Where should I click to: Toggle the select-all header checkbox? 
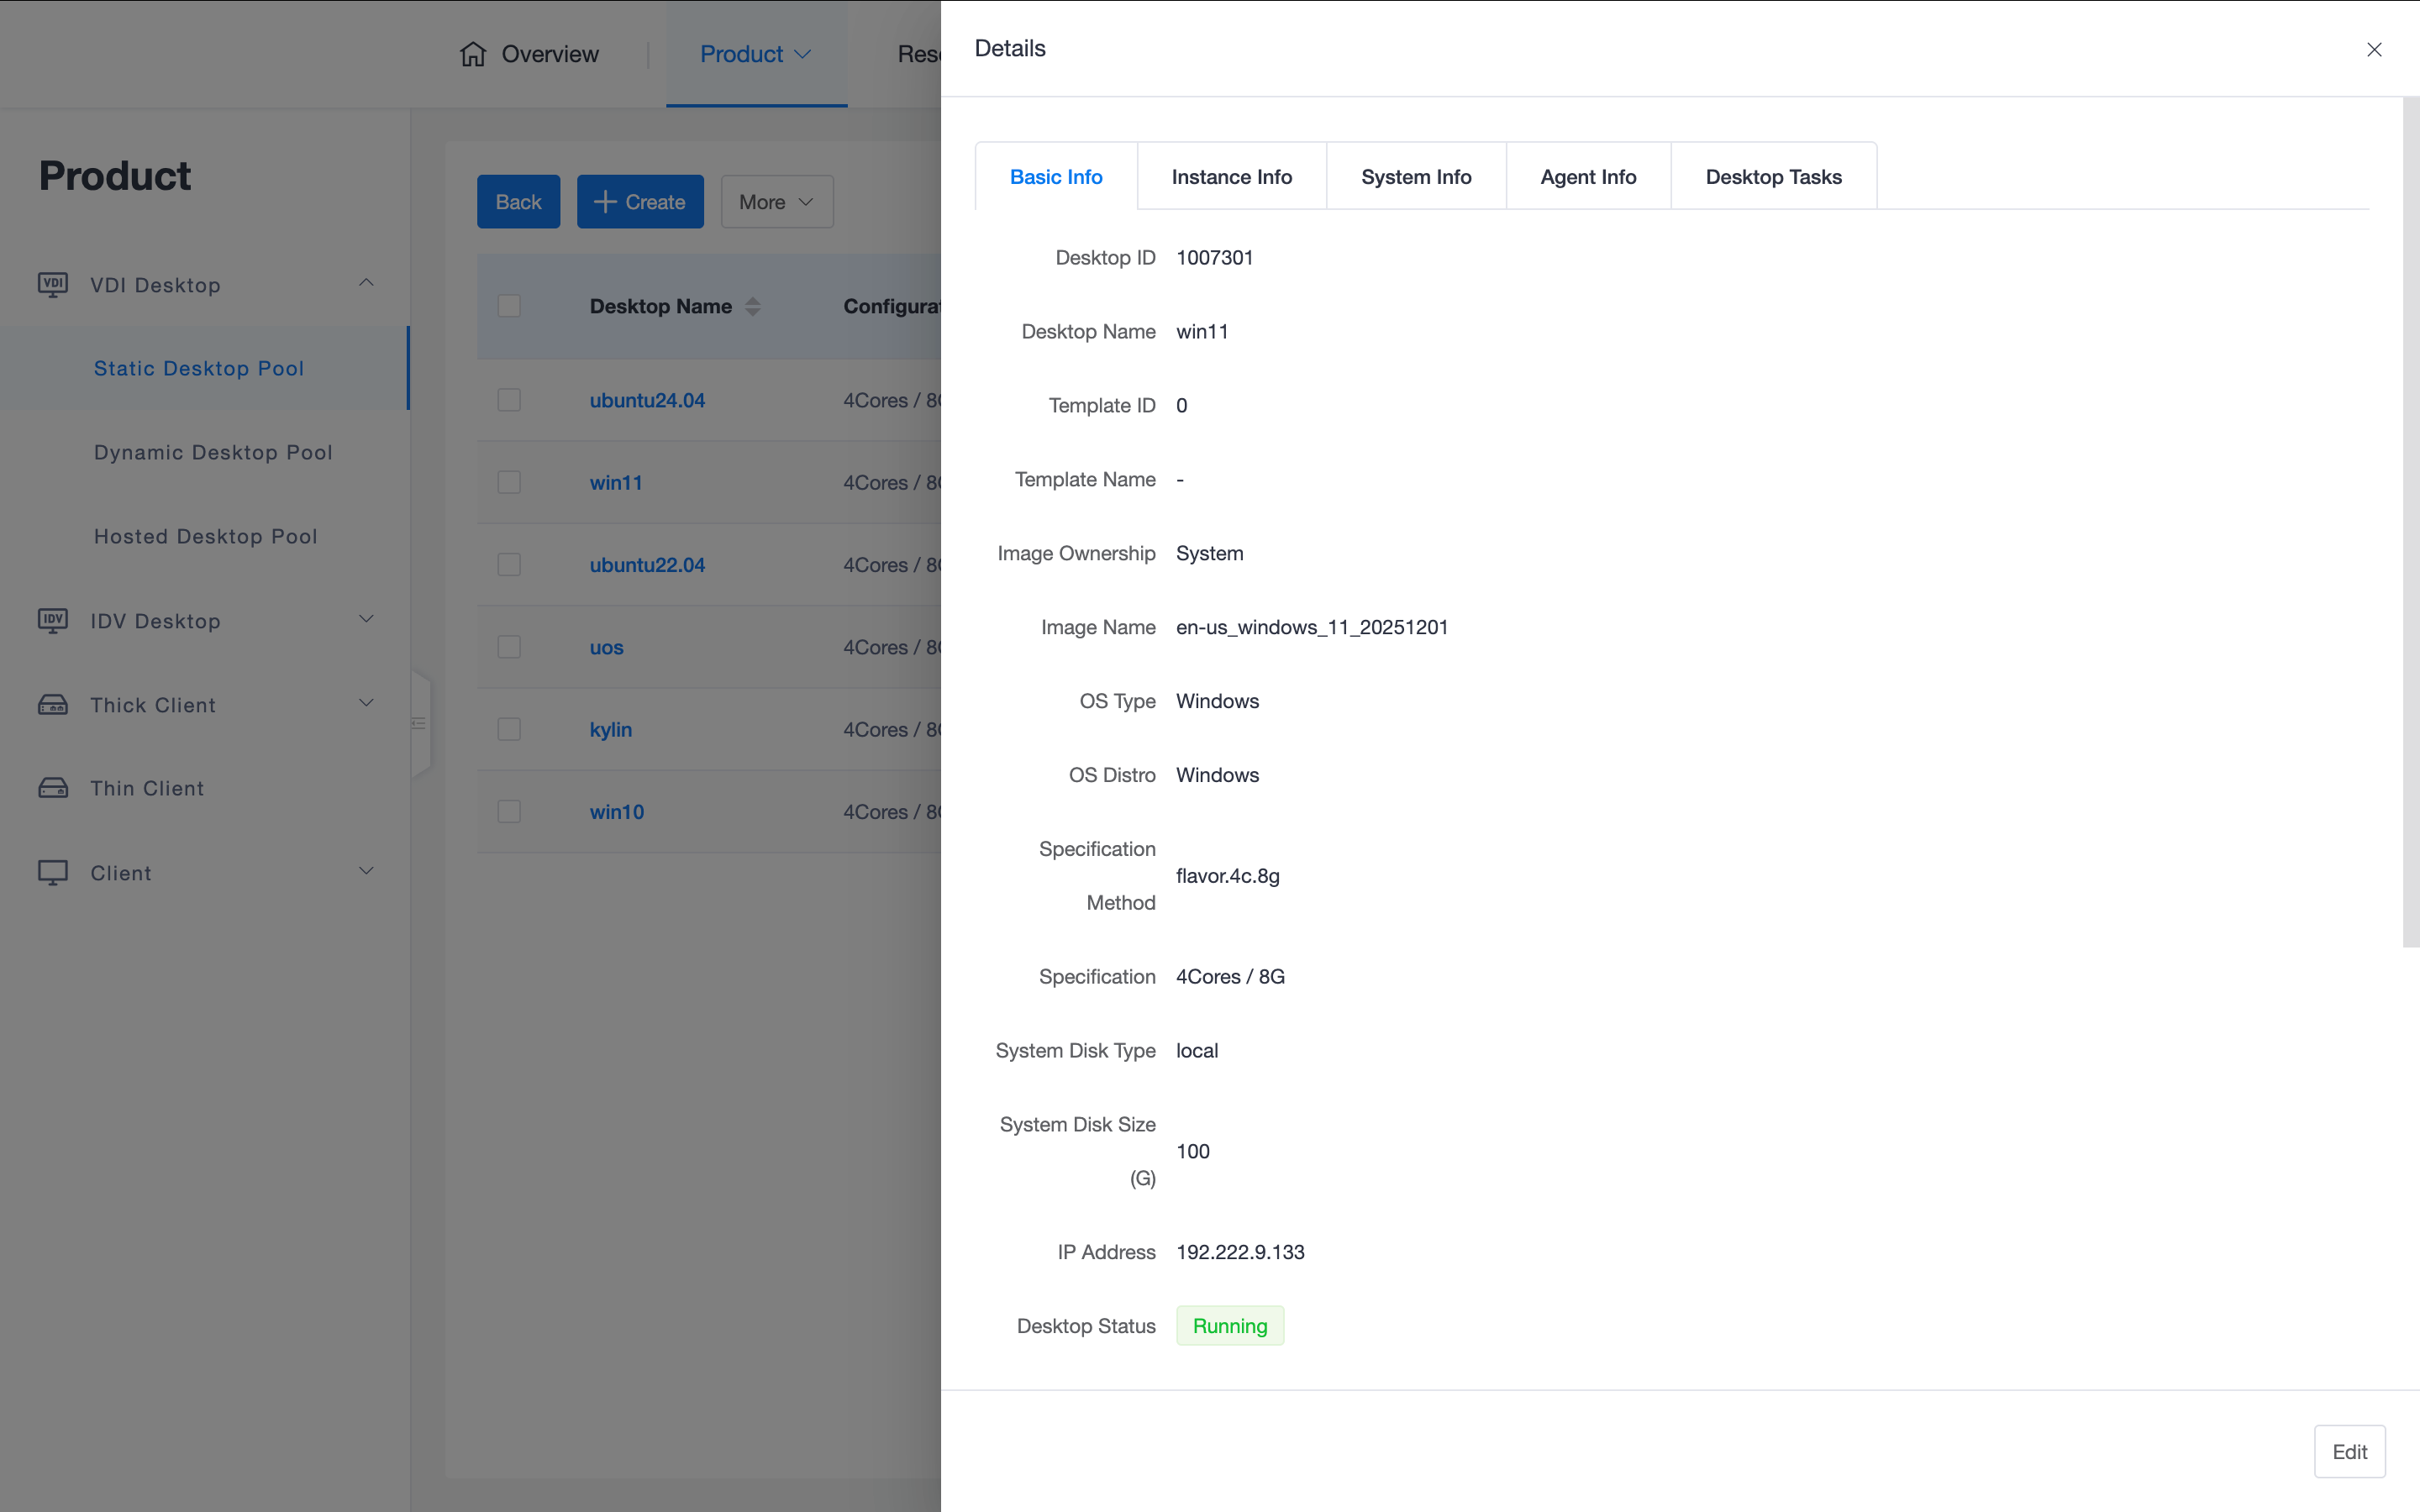(x=509, y=306)
